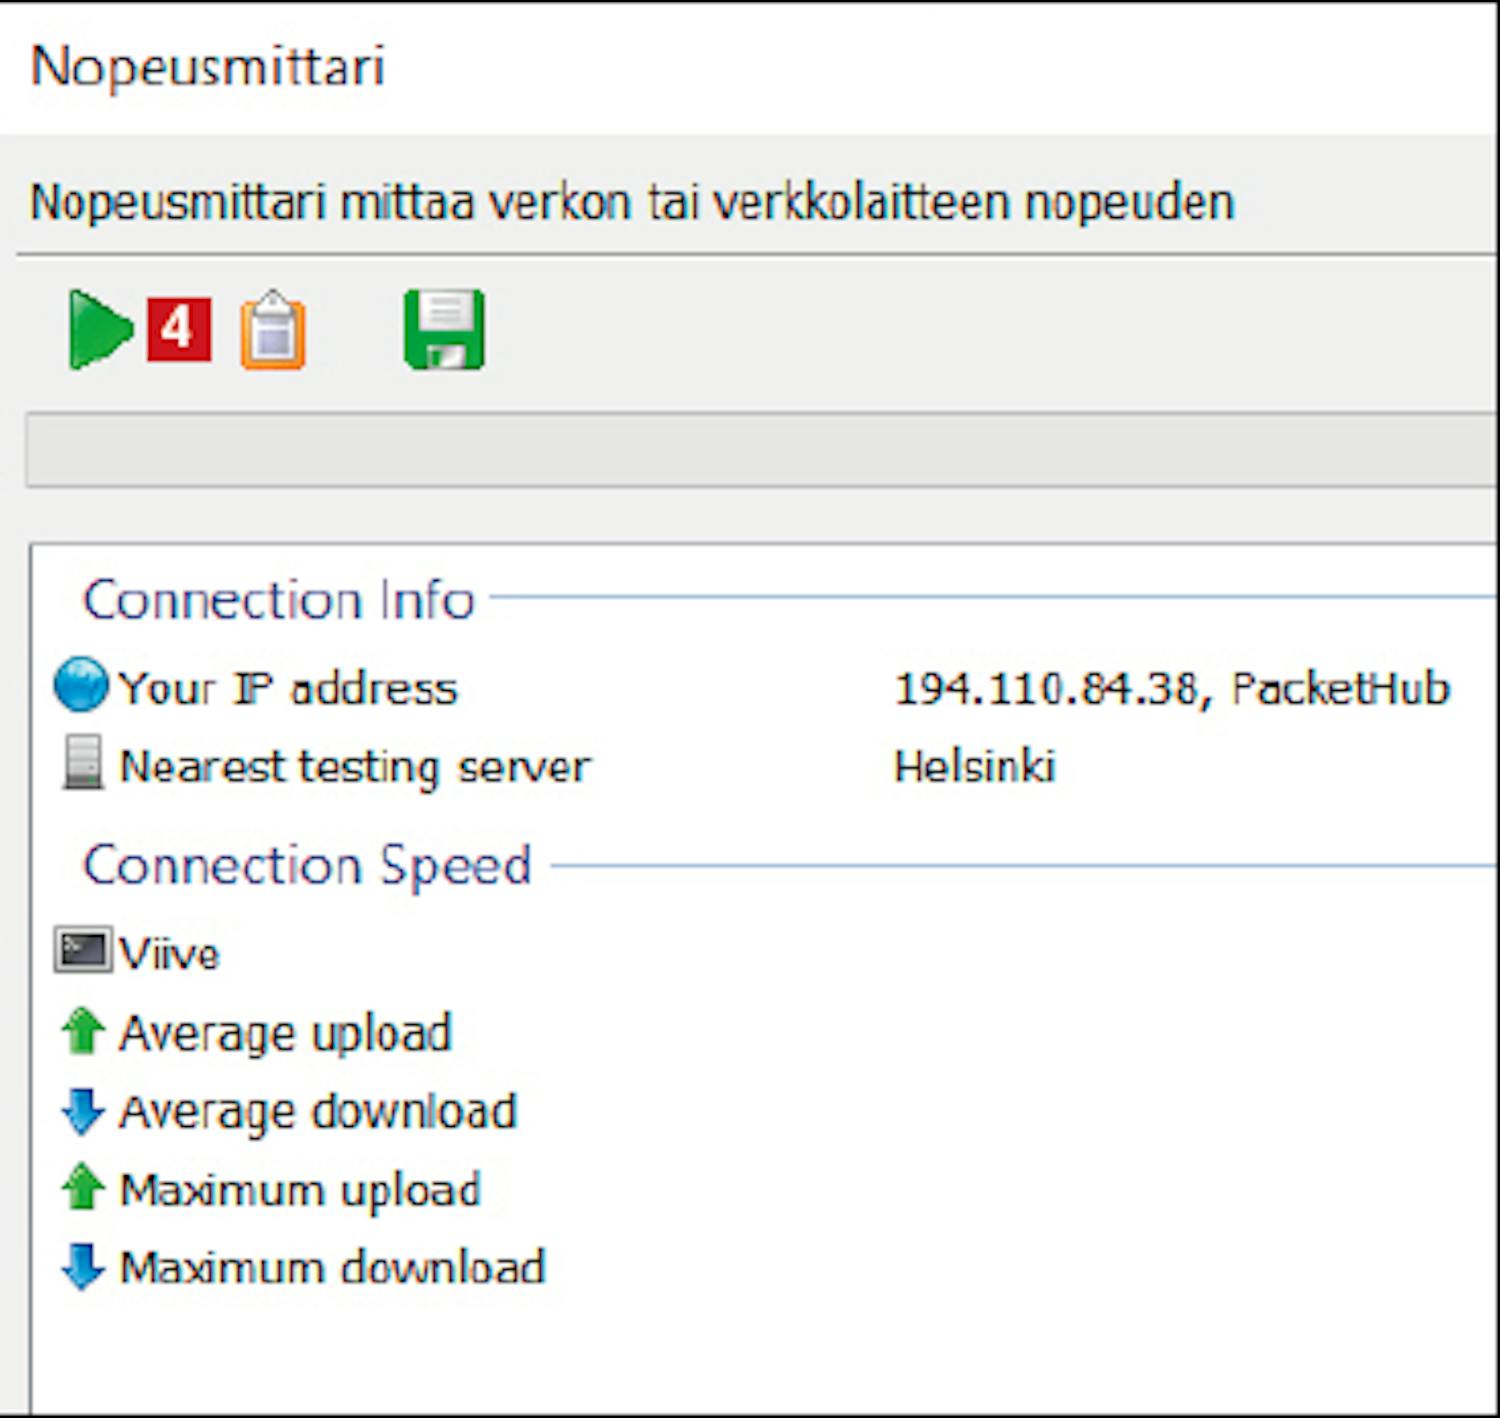Select the Your IP address row
Image resolution: width=1500 pixels, height=1418 pixels.
[x=288, y=688]
